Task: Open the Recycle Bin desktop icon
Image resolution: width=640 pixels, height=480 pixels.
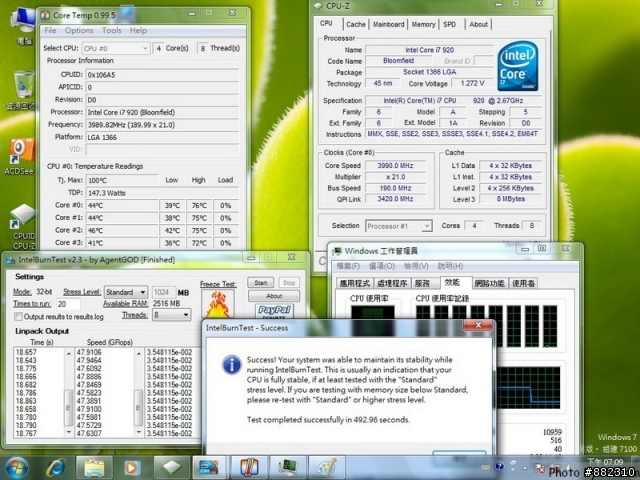Action: (x=22, y=91)
